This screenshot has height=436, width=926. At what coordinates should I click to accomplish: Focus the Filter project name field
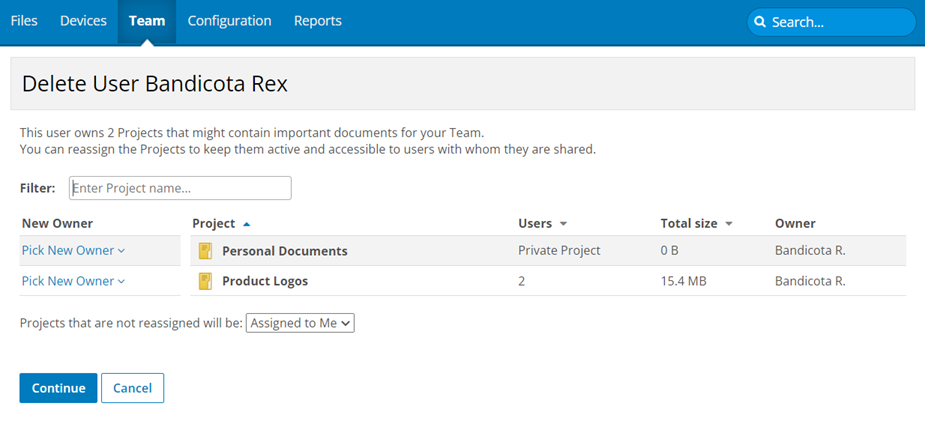(x=180, y=188)
